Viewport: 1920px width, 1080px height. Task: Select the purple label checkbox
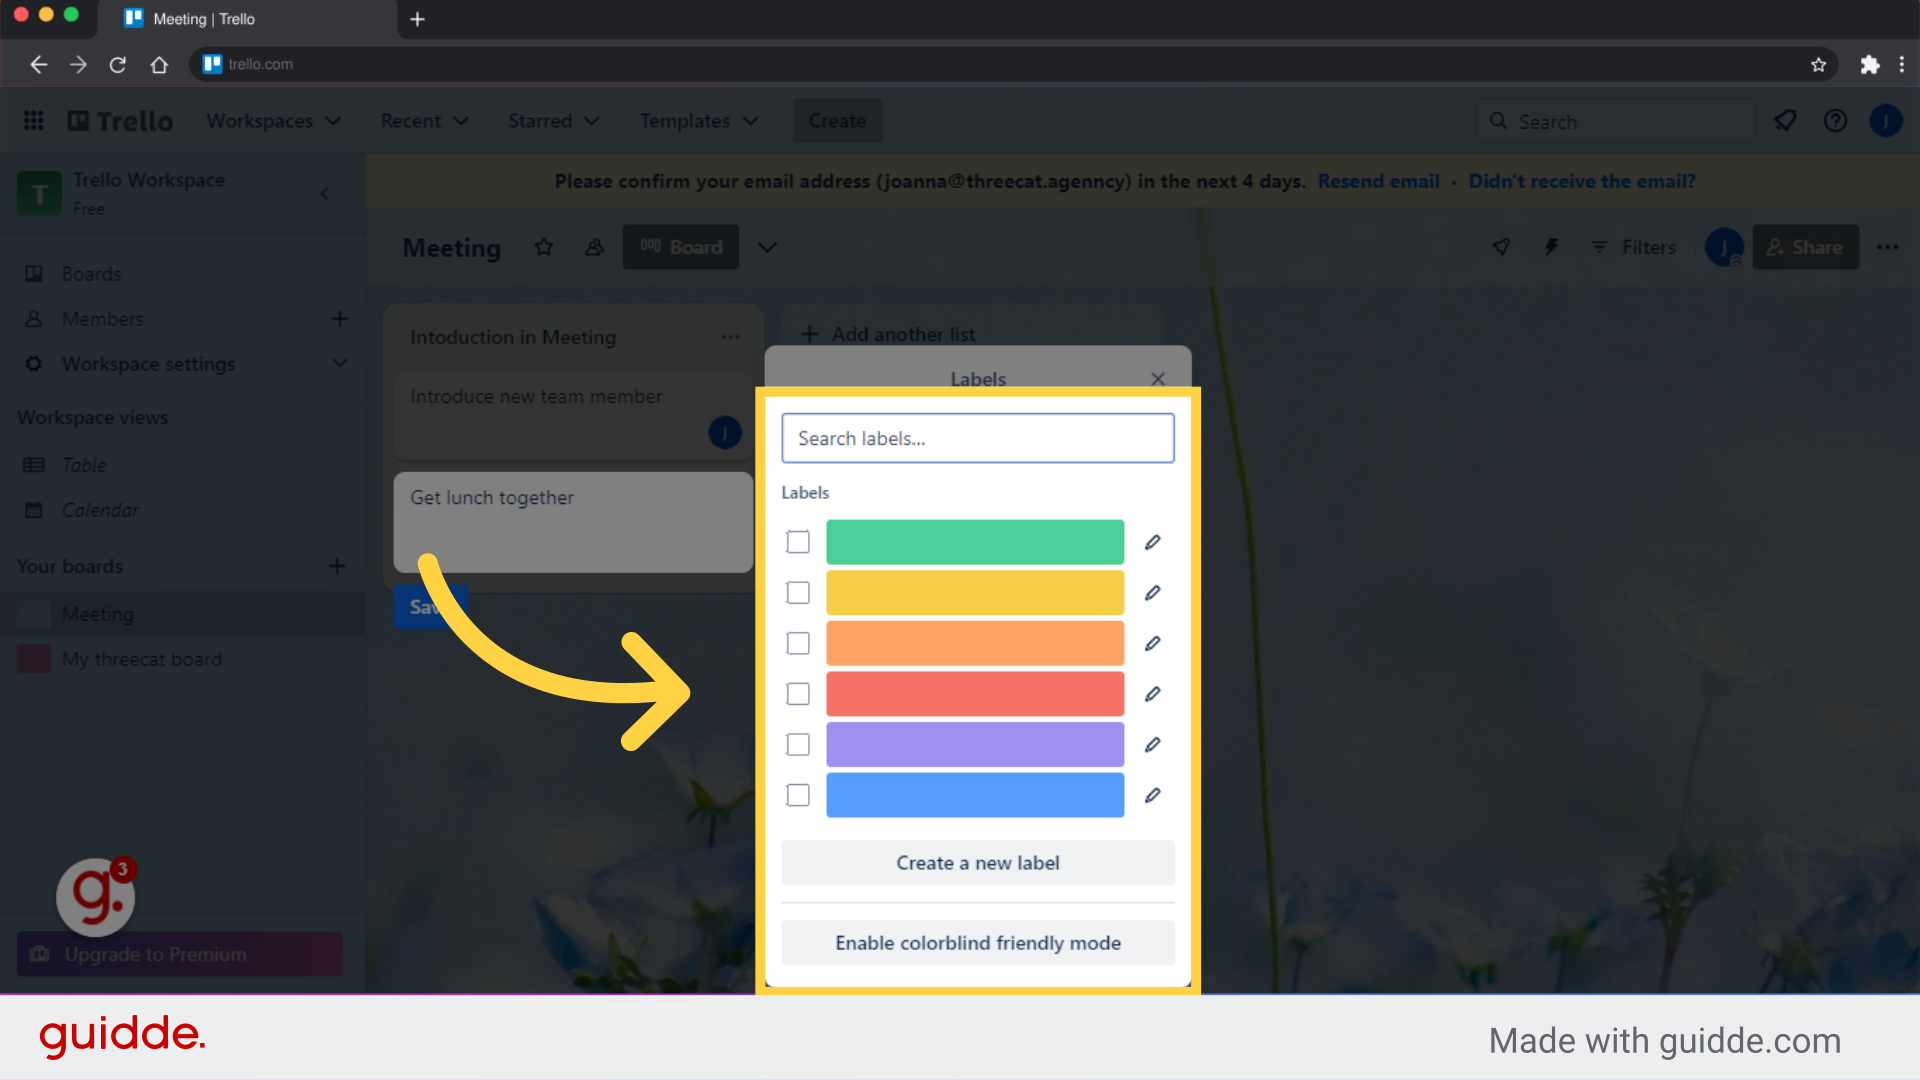point(797,744)
